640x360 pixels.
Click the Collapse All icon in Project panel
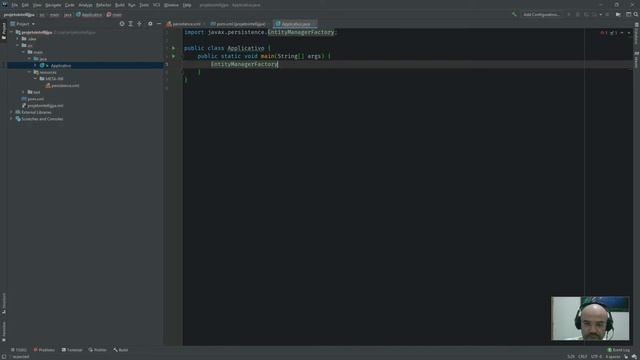[140, 24]
